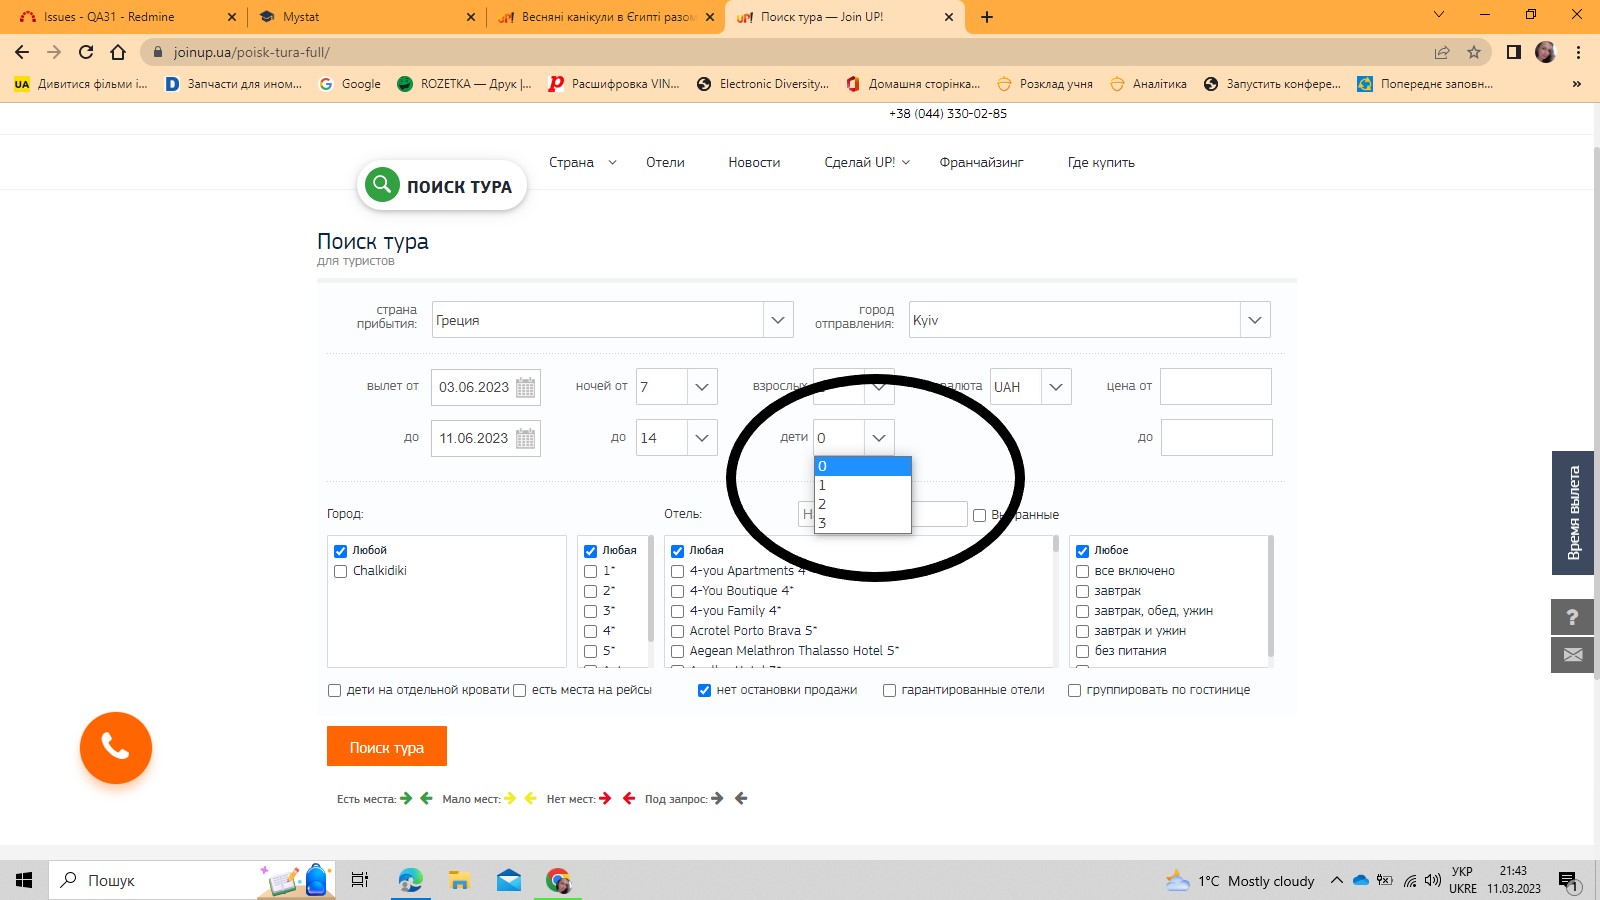Image resolution: width=1600 pixels, height=900 pixels.
Task: Expand the departure city dropdown (Kyiv)
Action: pos(1254,320)
